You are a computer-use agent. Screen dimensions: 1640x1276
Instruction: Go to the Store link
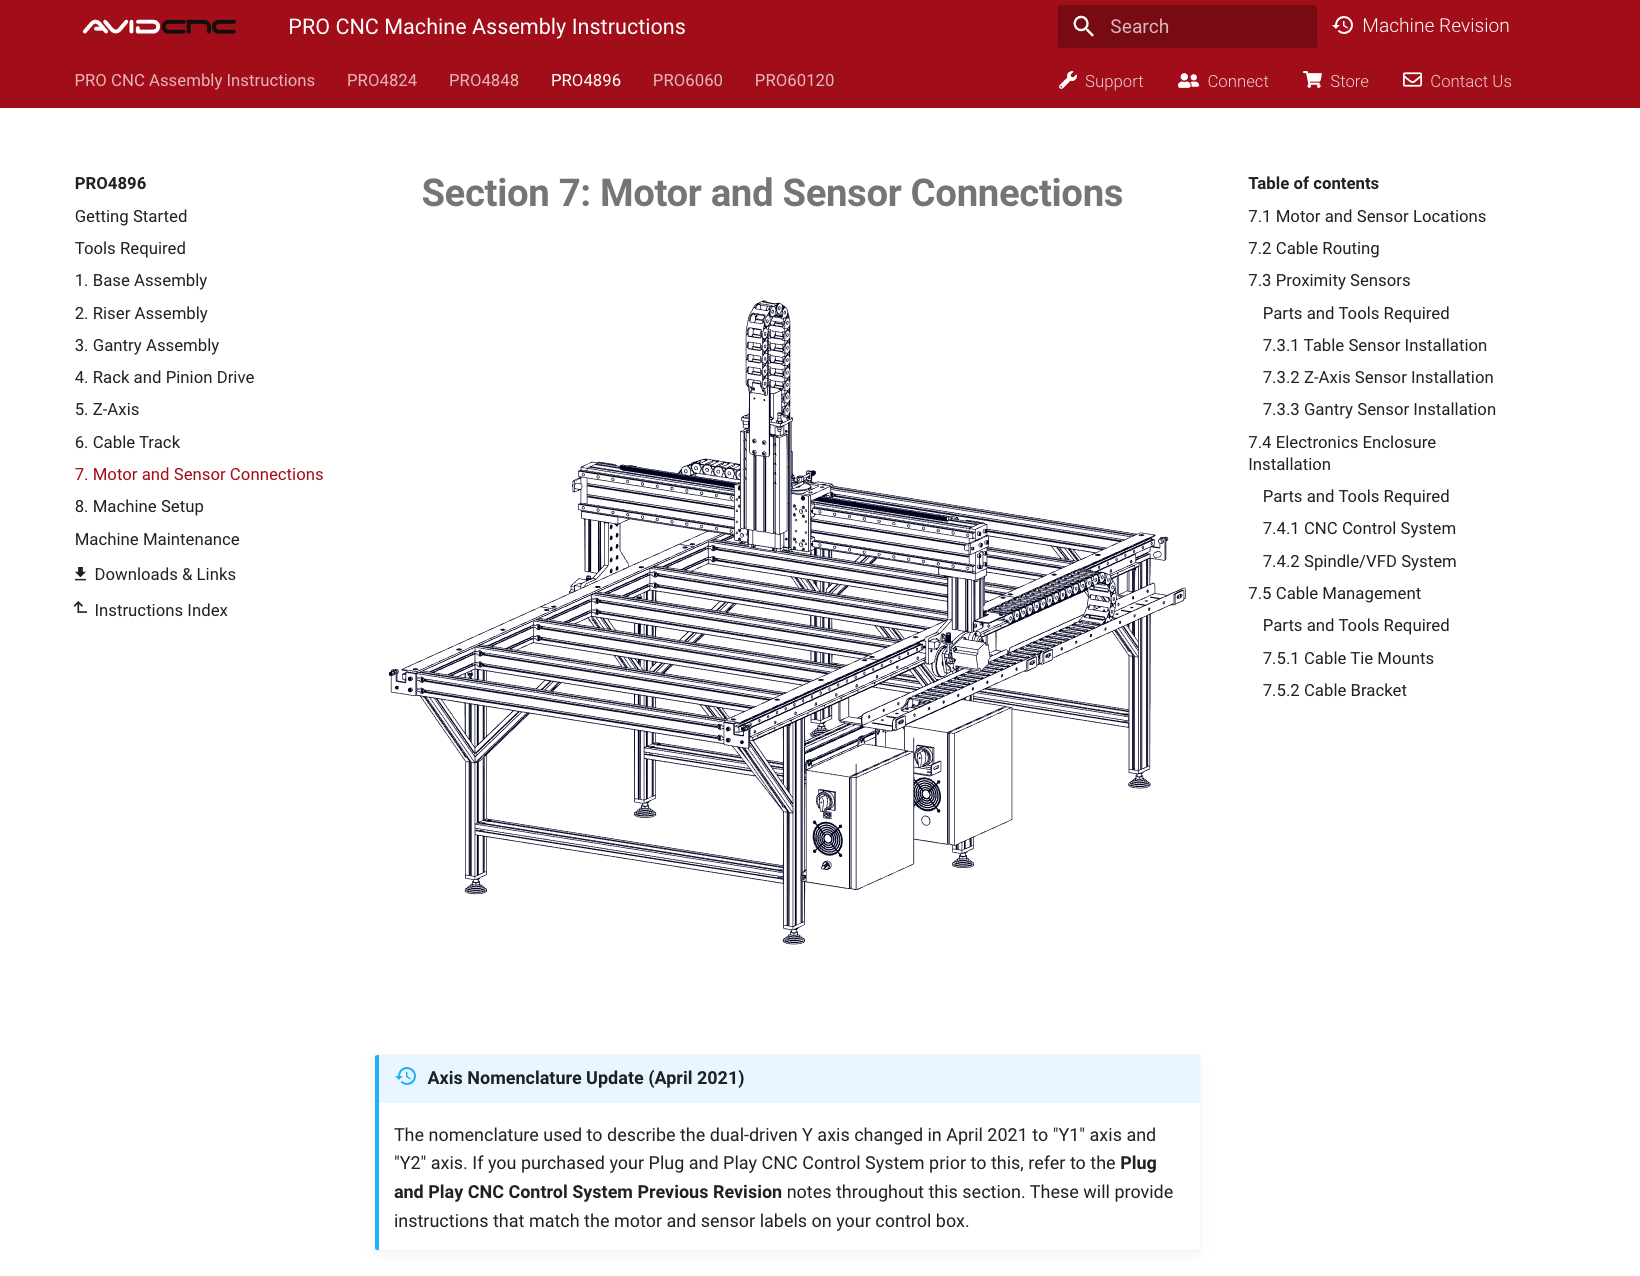pyautogui.click(x=1335, y=81)
